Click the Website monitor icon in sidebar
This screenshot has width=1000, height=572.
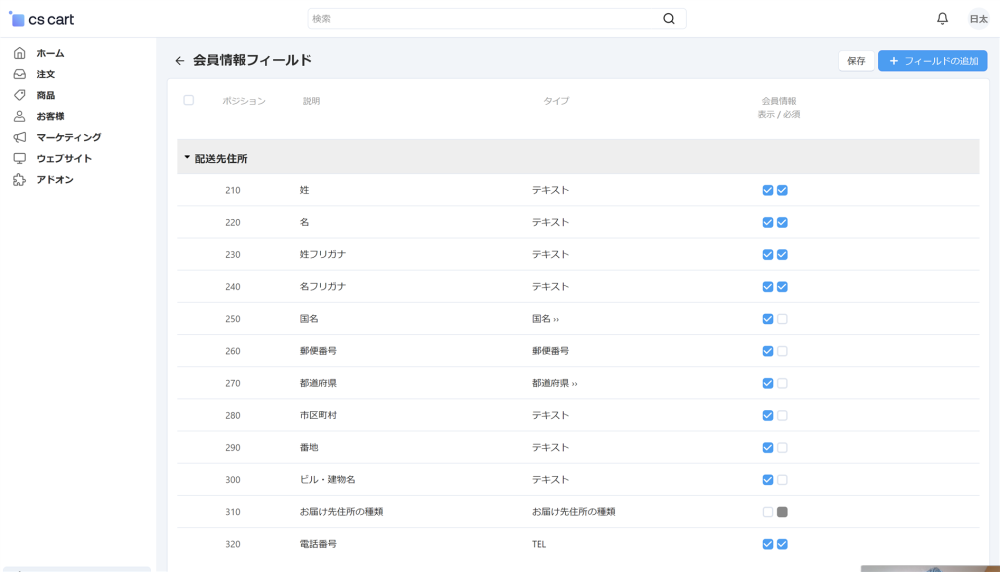(x=19, y=158)
